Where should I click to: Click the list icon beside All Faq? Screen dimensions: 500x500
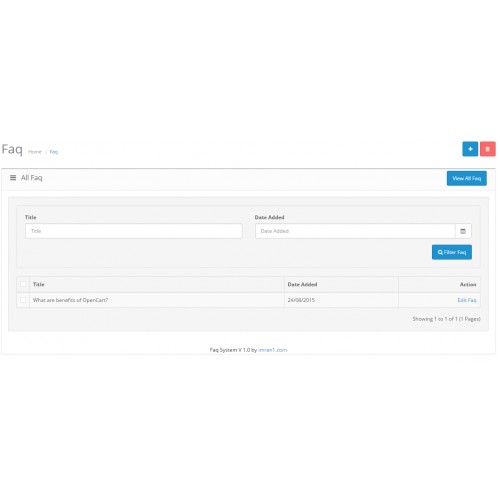13,178
